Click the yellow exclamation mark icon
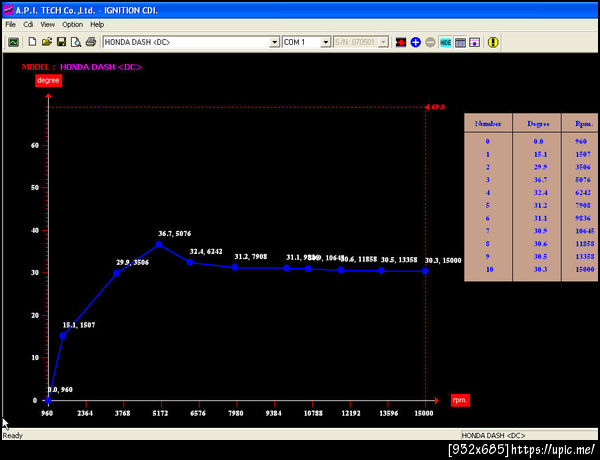 493,42
